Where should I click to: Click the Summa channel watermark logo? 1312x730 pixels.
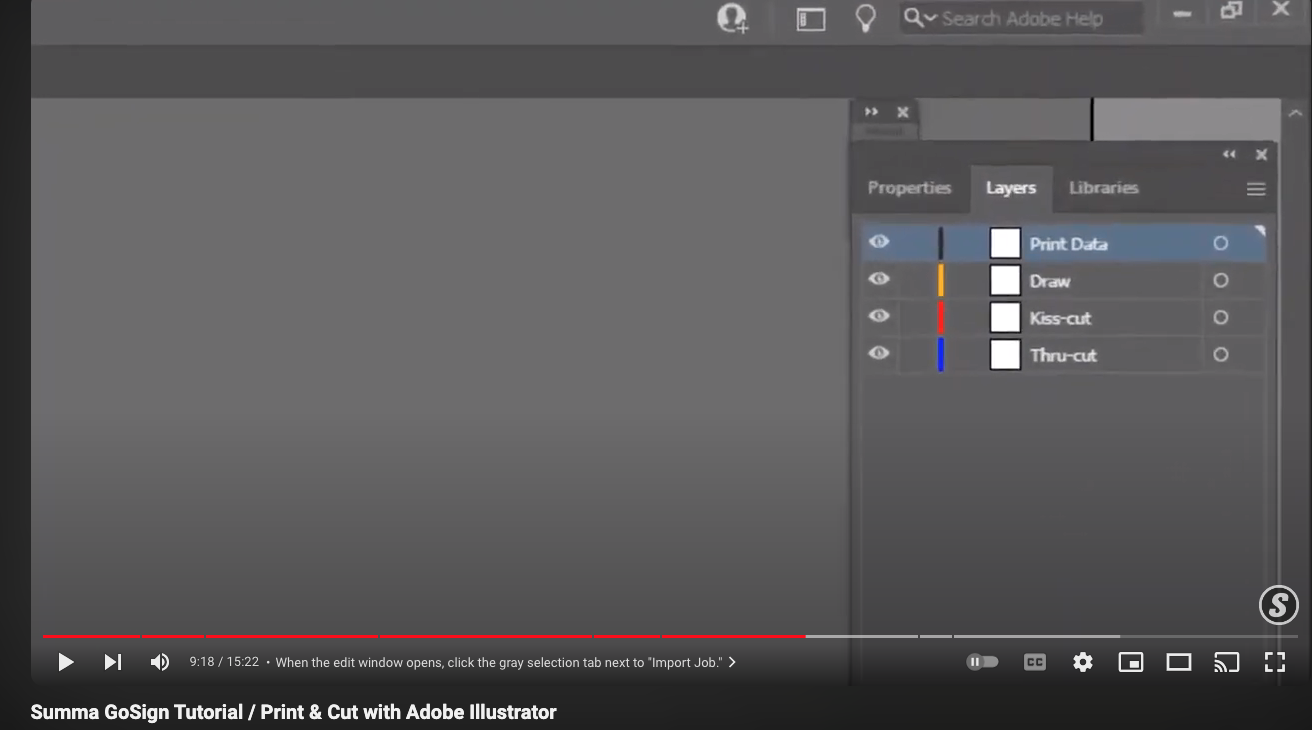(1278, 605)
